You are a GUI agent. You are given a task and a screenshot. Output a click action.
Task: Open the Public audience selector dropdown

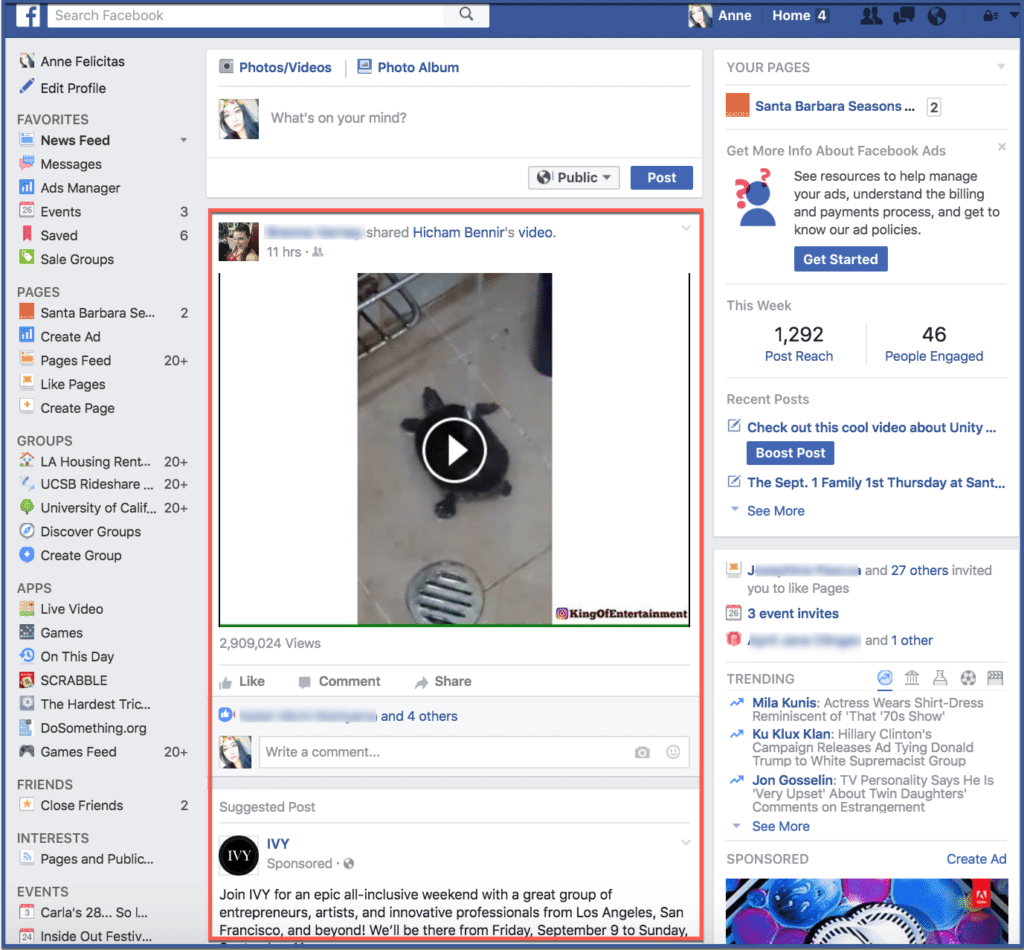[574, 177]
